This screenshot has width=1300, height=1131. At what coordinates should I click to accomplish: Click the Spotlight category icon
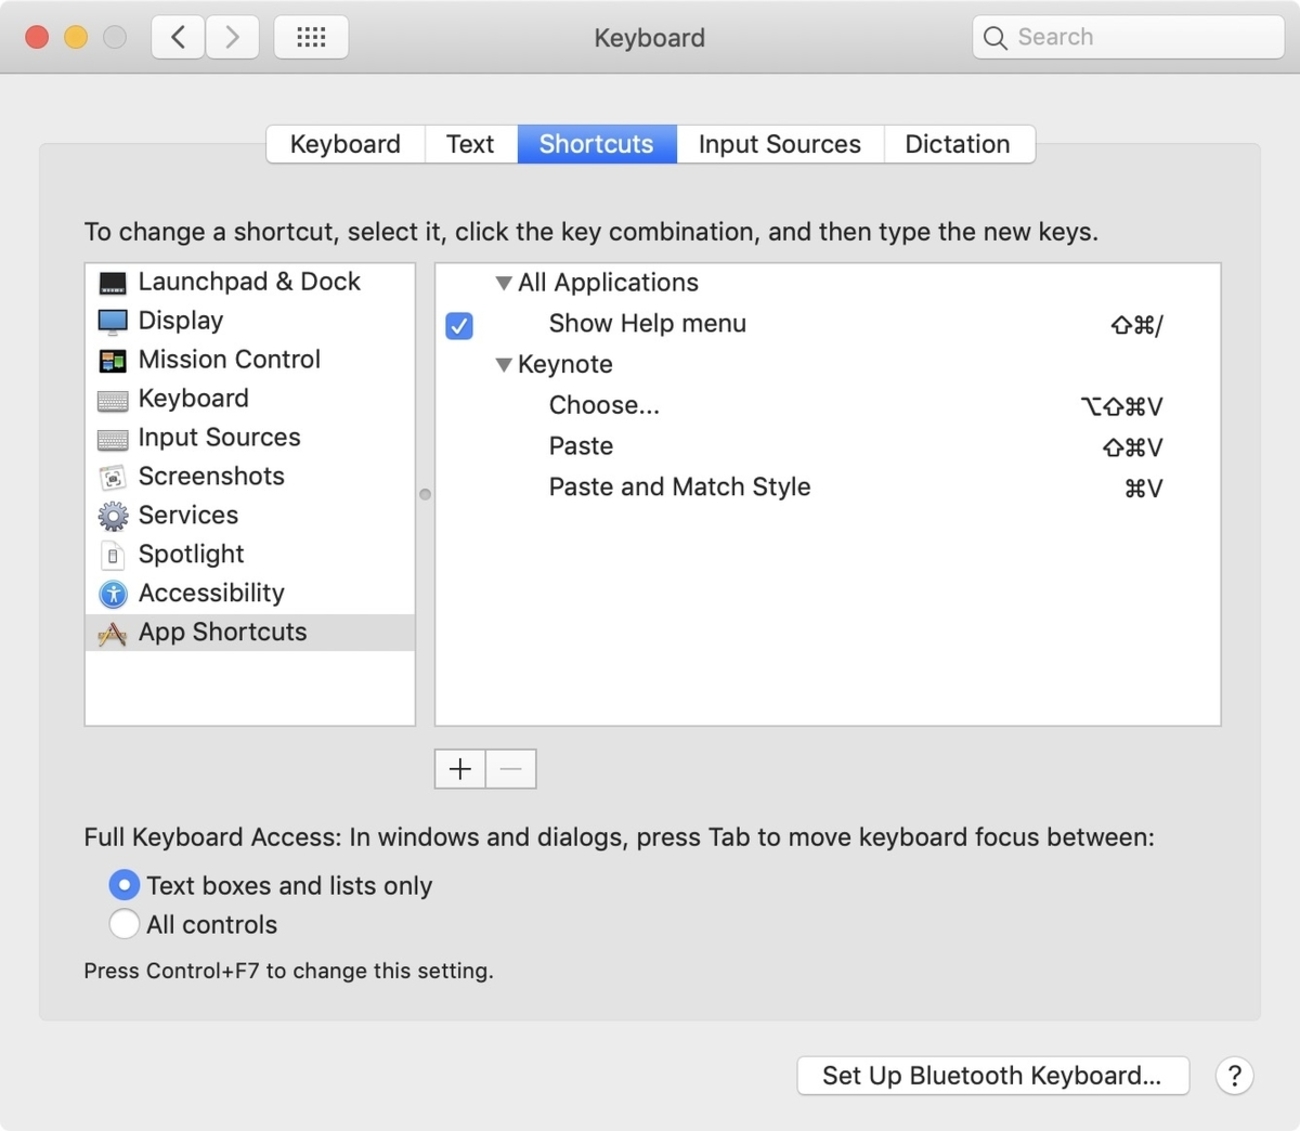tap(113, 555)
